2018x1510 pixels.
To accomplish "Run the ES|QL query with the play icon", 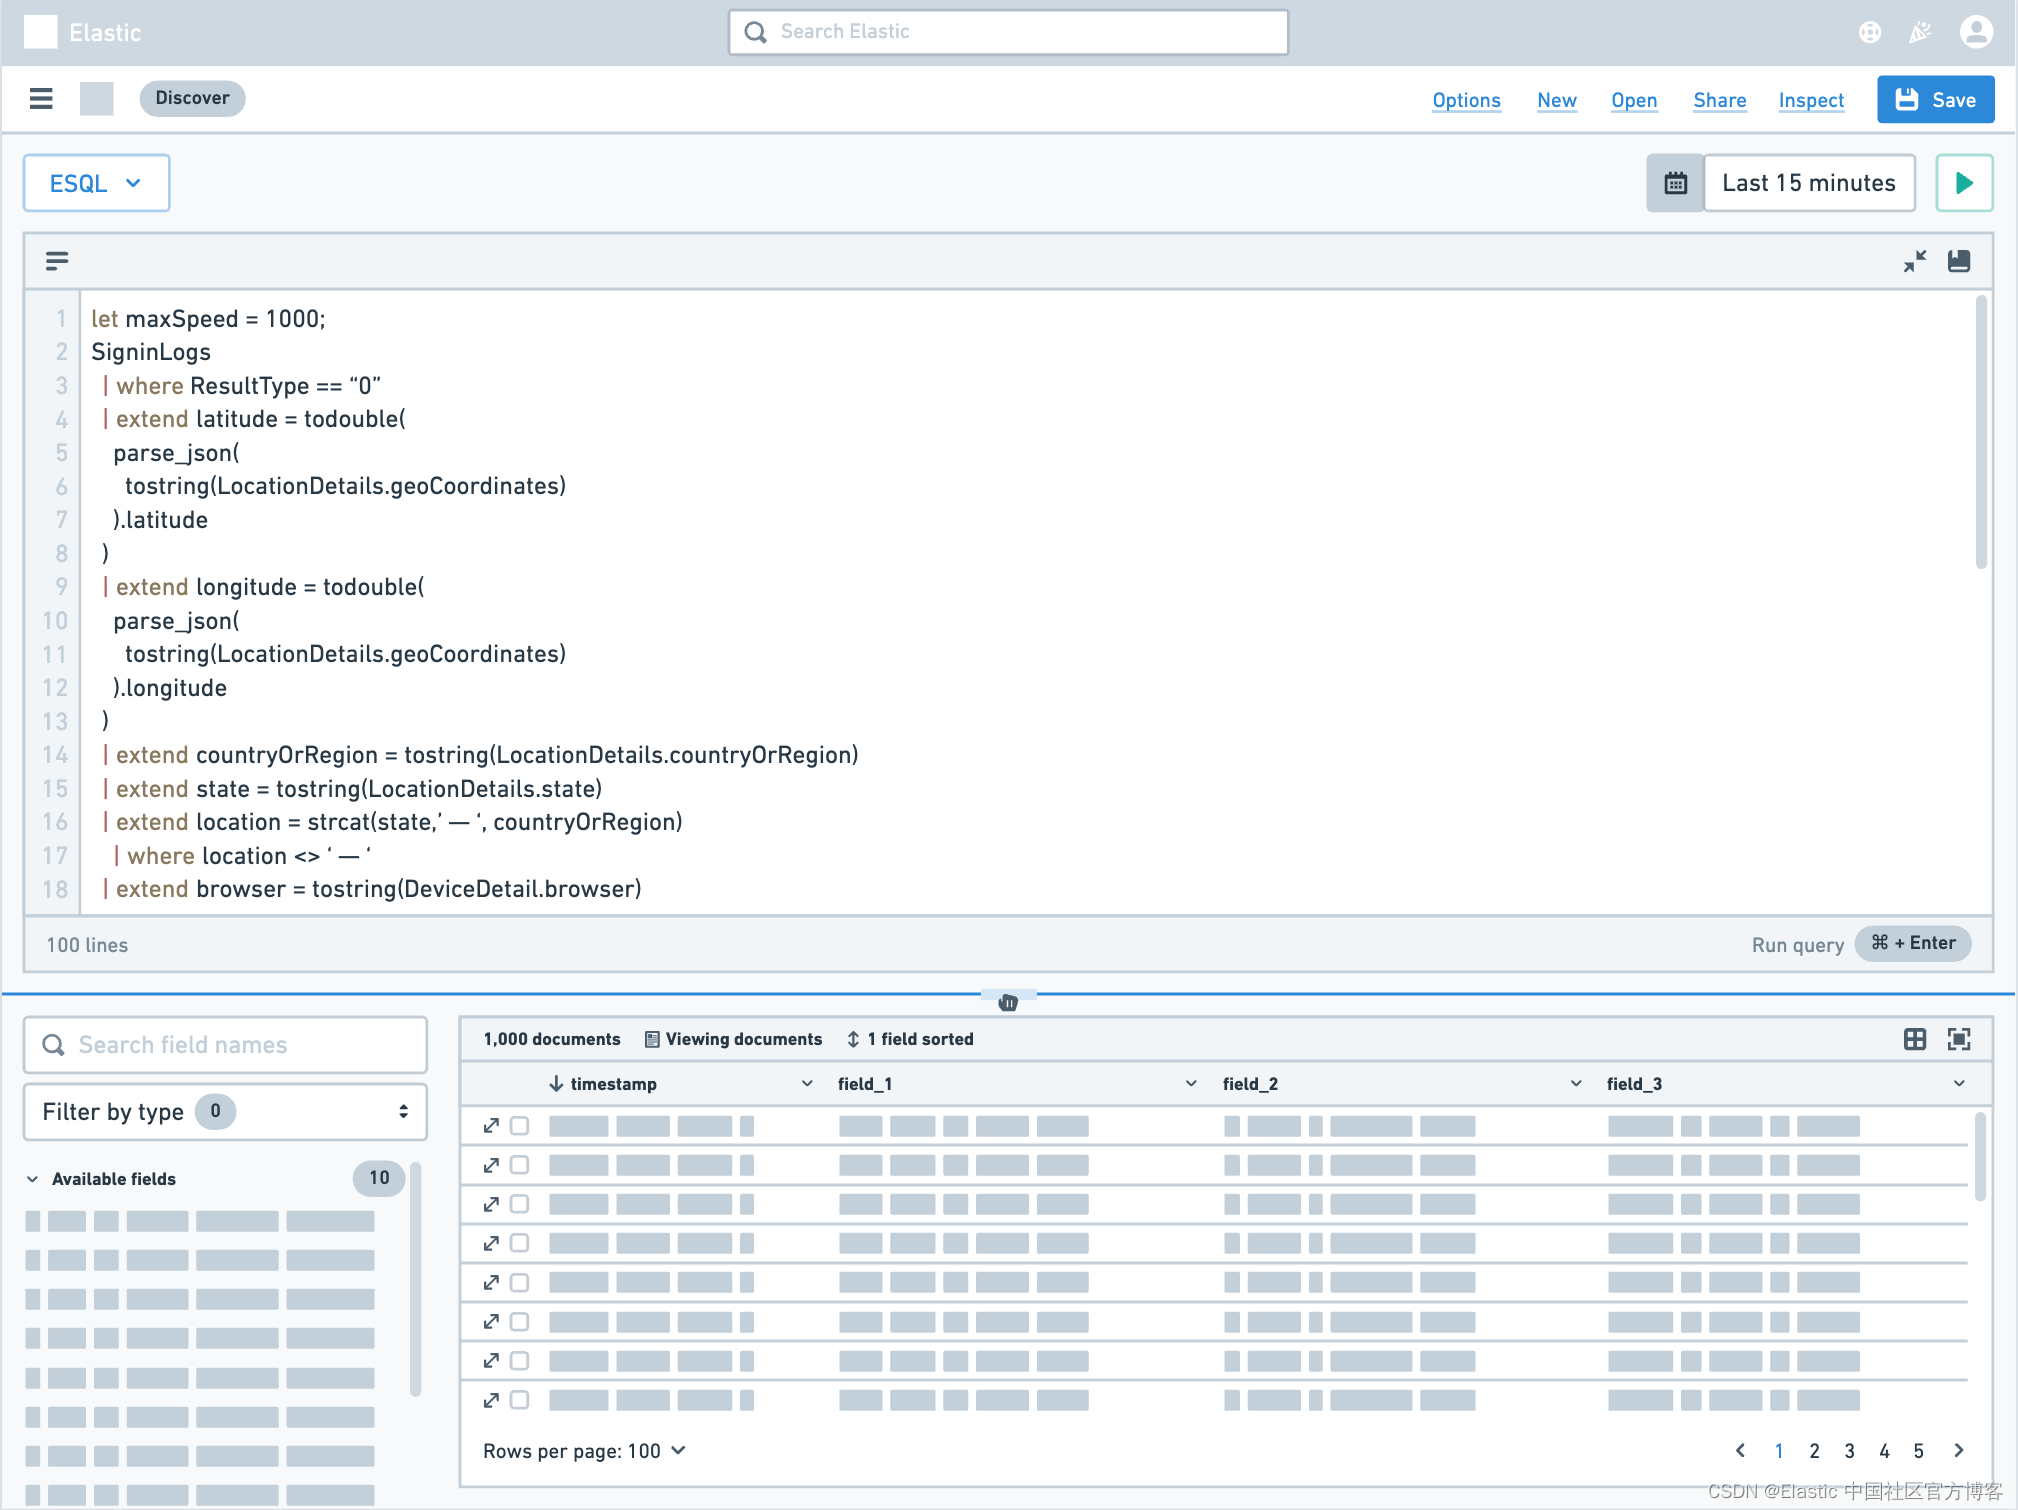I will click(1963, 183).
